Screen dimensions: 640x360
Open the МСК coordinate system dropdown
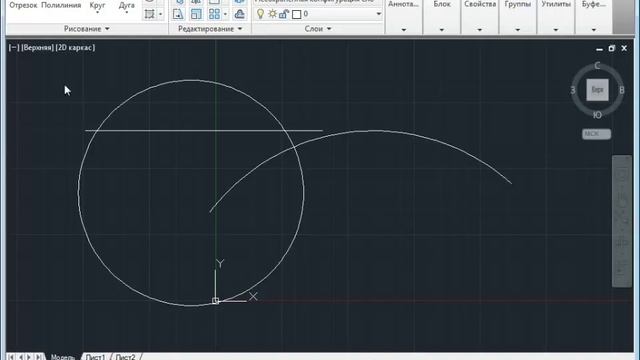[596, 134]
